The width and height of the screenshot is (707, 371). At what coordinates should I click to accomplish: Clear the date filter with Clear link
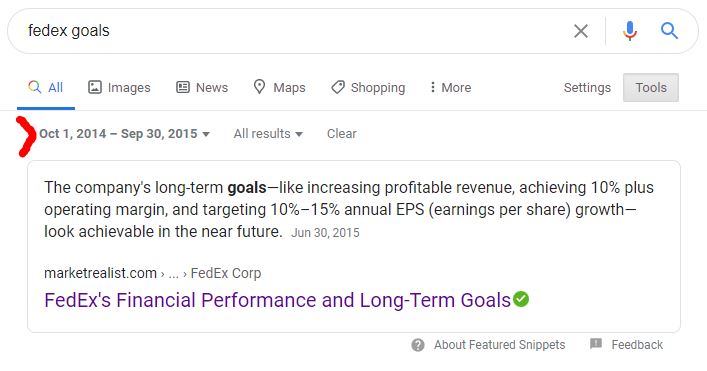click(x=342, y=134)
